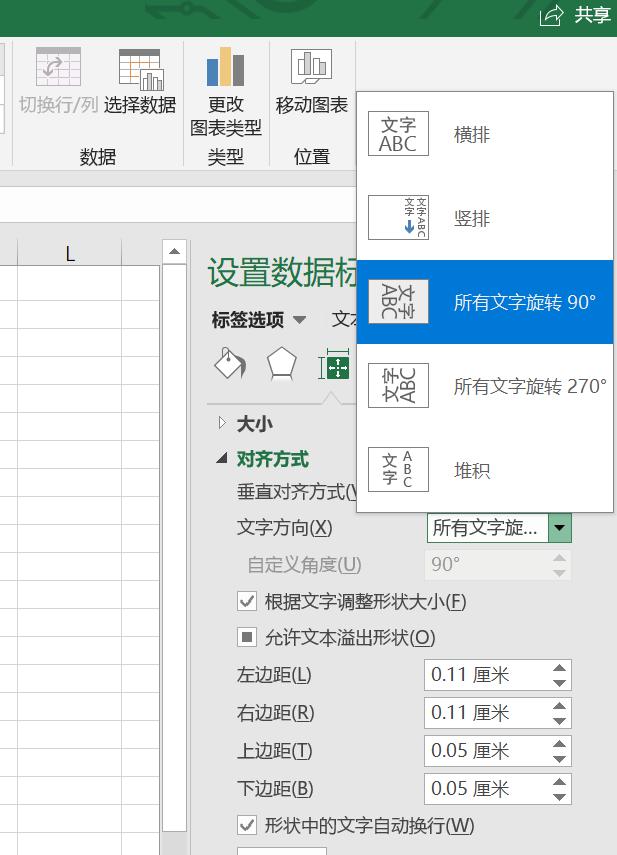
Task: Increase 左边距 with up arrow
Action: click(x=559, y=668)
